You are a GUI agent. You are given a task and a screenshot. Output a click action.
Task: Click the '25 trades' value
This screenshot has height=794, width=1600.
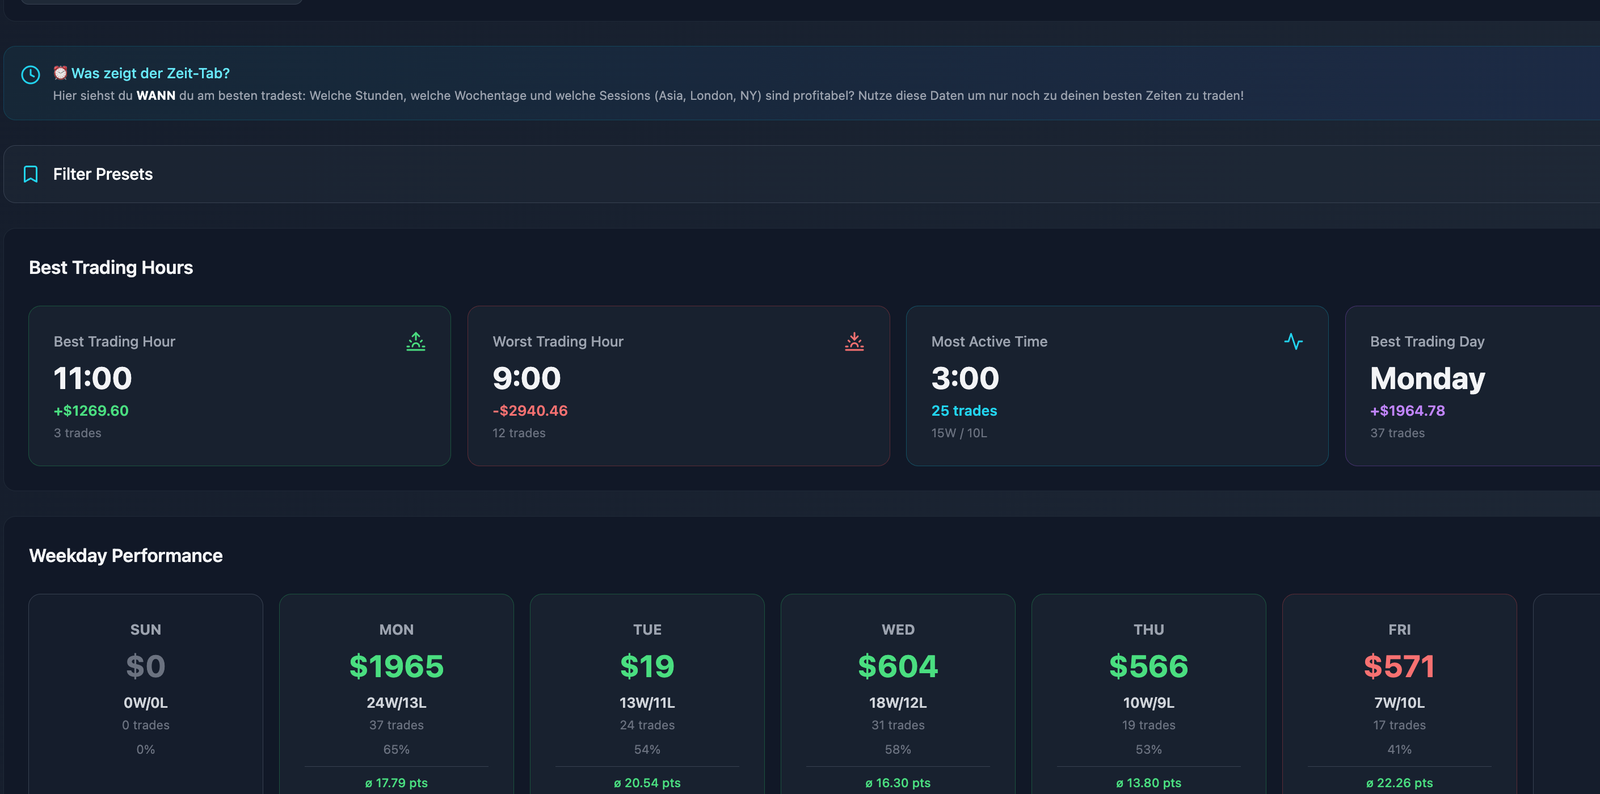point(964,411)
